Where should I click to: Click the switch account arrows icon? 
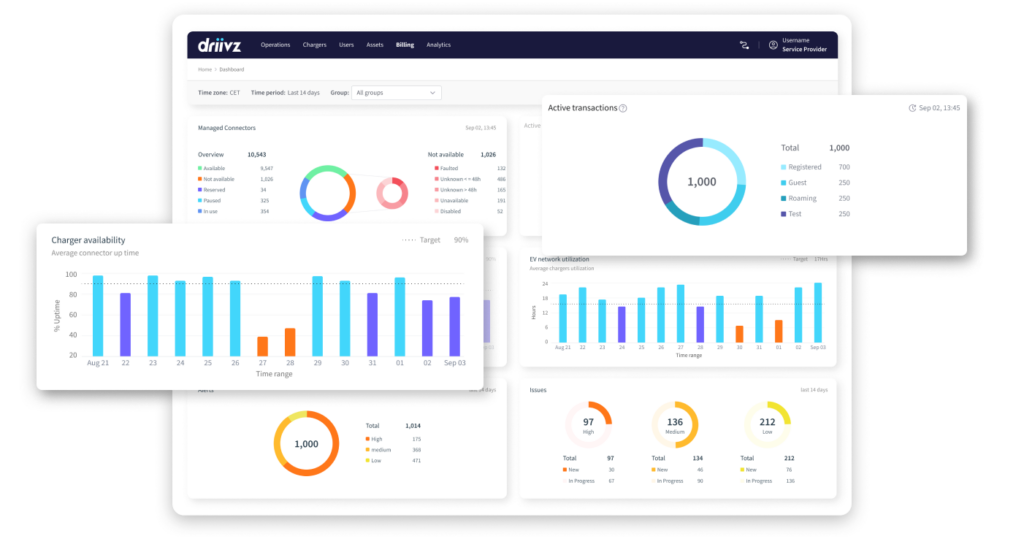tap(744, 45)
